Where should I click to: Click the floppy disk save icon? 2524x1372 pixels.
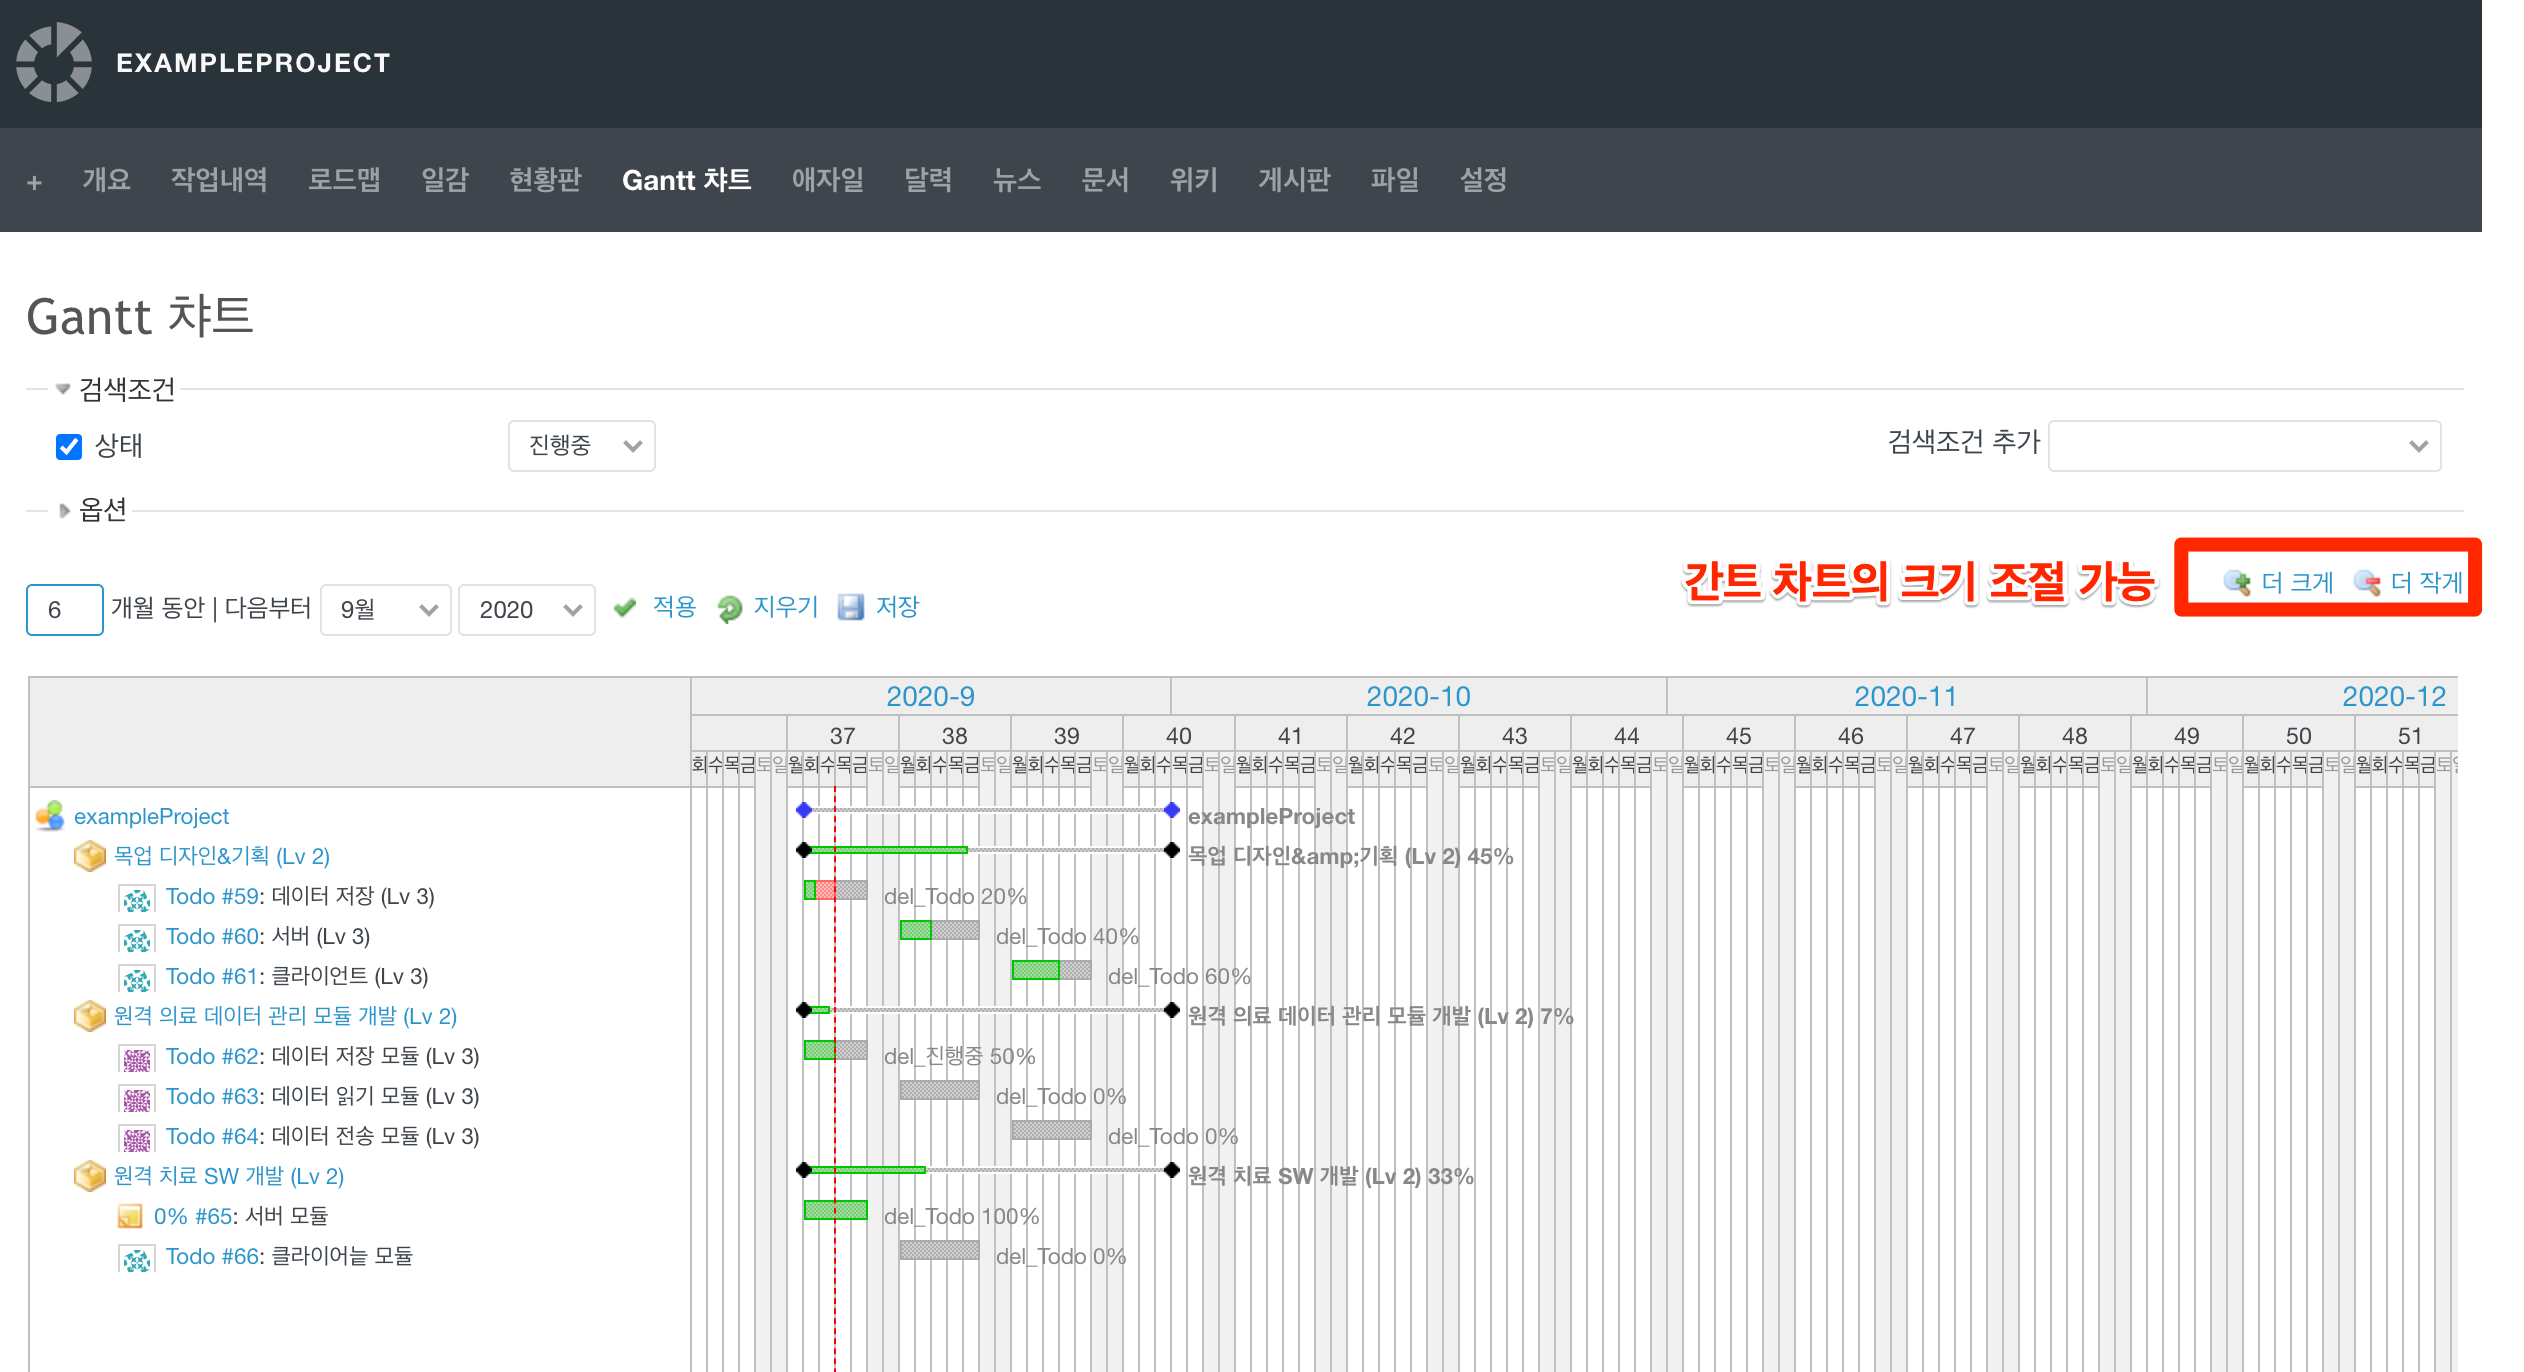(x=851, y=607)
